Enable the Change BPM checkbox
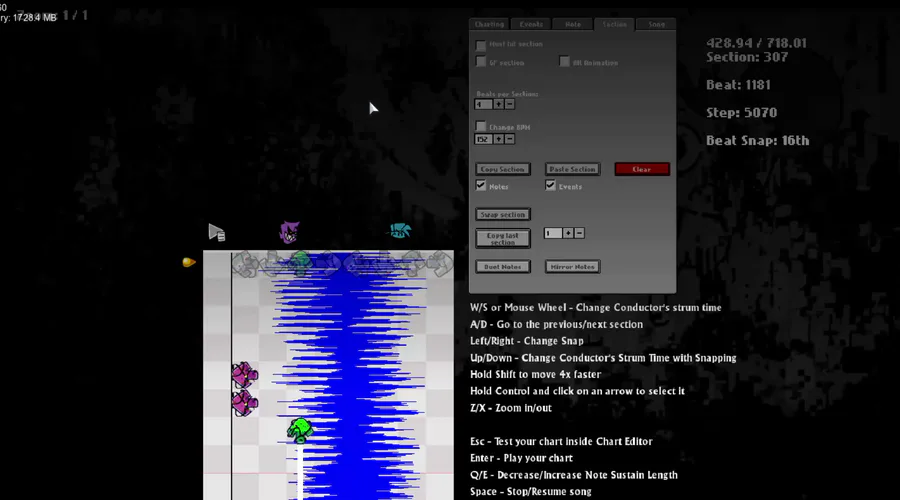Viewport: 900px width, 500px height. pos(480,126)
